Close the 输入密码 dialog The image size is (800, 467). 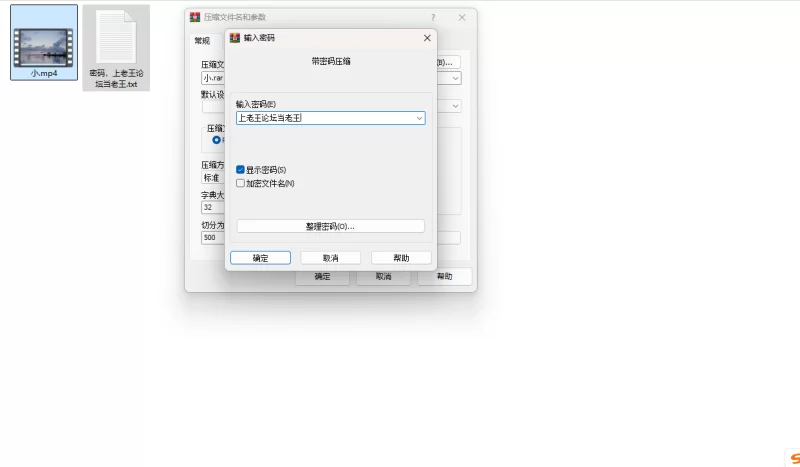click(427, 38)
